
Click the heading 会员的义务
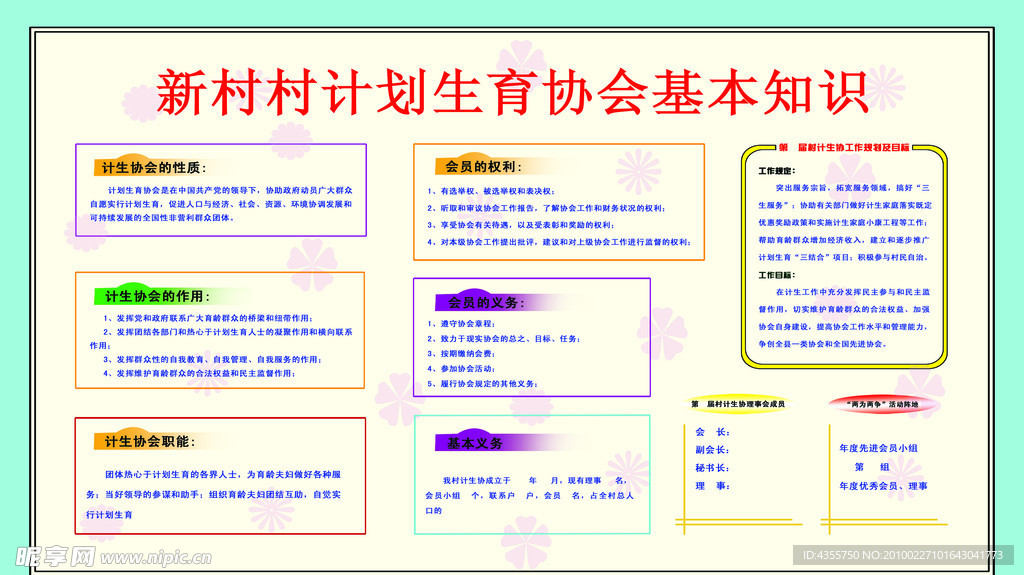(x=486, y=303)
